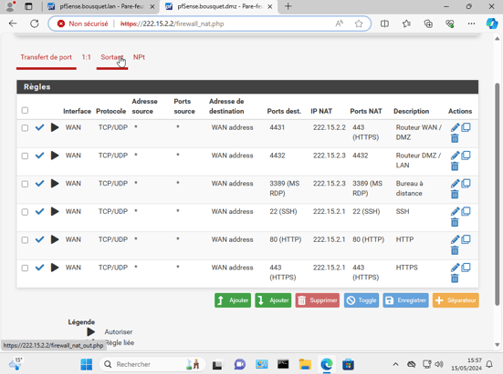
Task: Delete the HTTPS 222.15.2.1 rule
Action: [455, 278]
